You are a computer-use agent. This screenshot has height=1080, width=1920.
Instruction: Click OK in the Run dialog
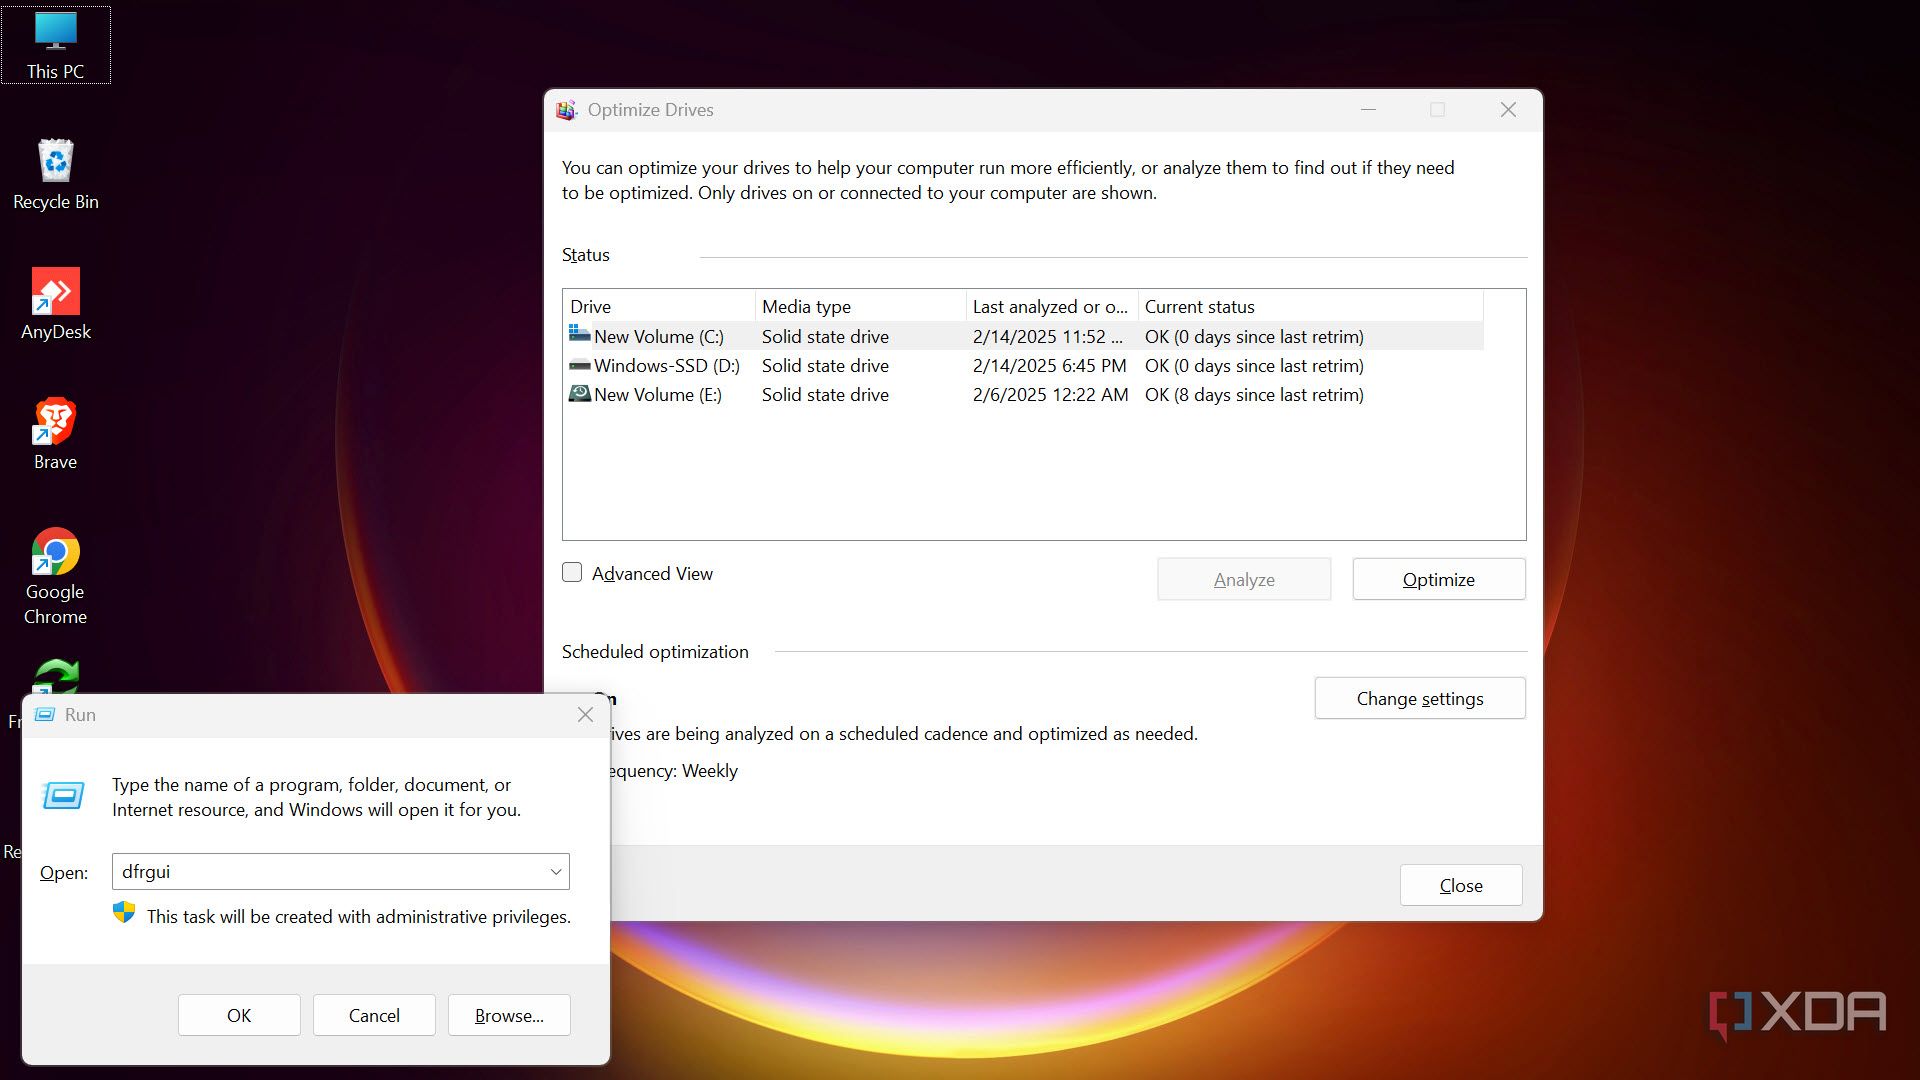[x=239, y=1015]
